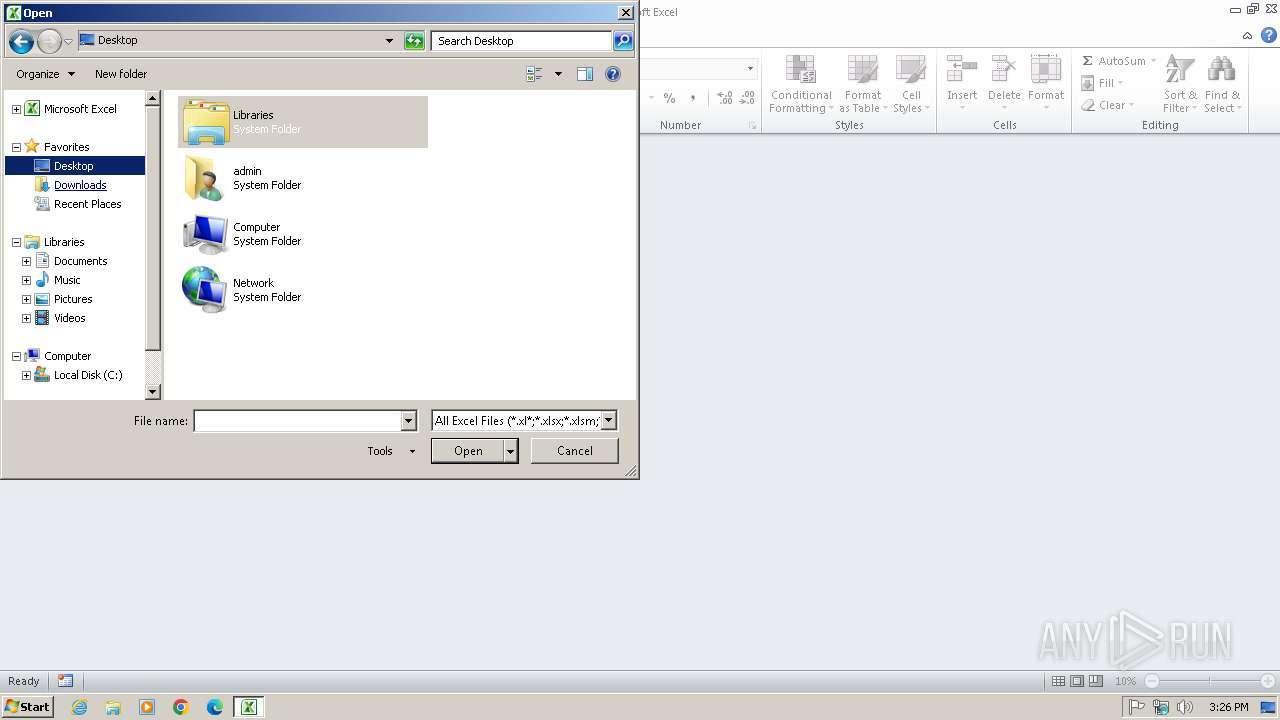Click the green refresh button beside the address bar
The image size is (1280, 720).
(x=414, y=41)
